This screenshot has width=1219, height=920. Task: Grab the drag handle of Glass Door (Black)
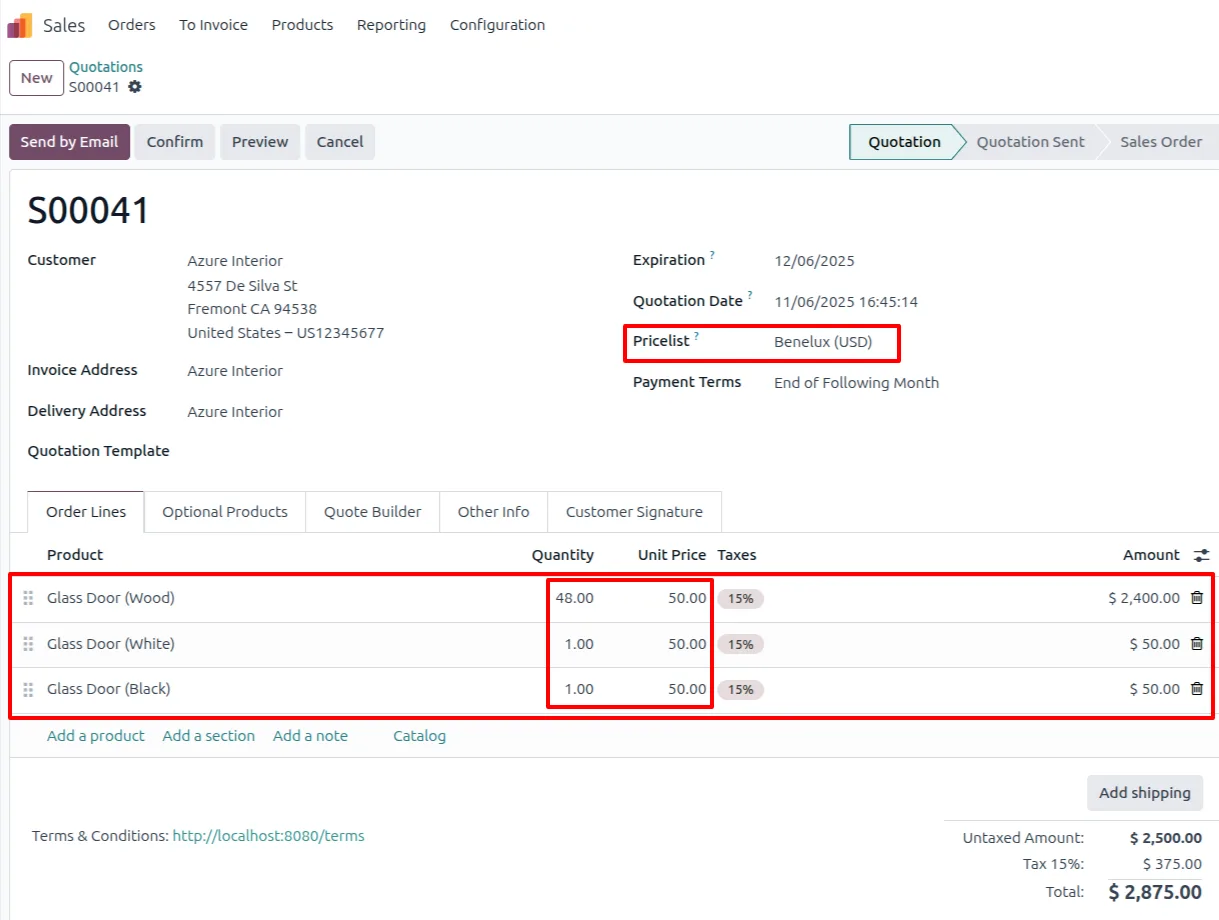pyautogui.click(x=28, y=689)
